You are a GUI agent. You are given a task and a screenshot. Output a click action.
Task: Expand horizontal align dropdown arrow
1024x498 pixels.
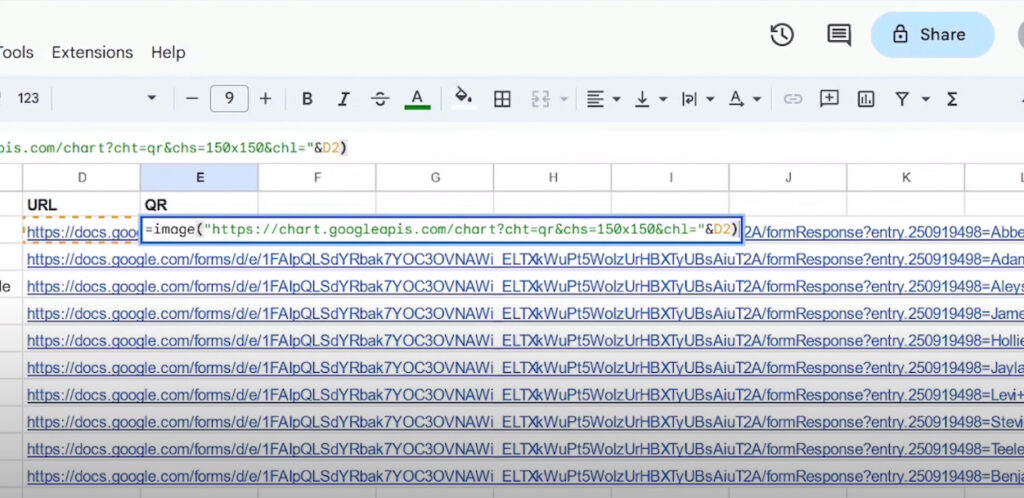point(616,99)
